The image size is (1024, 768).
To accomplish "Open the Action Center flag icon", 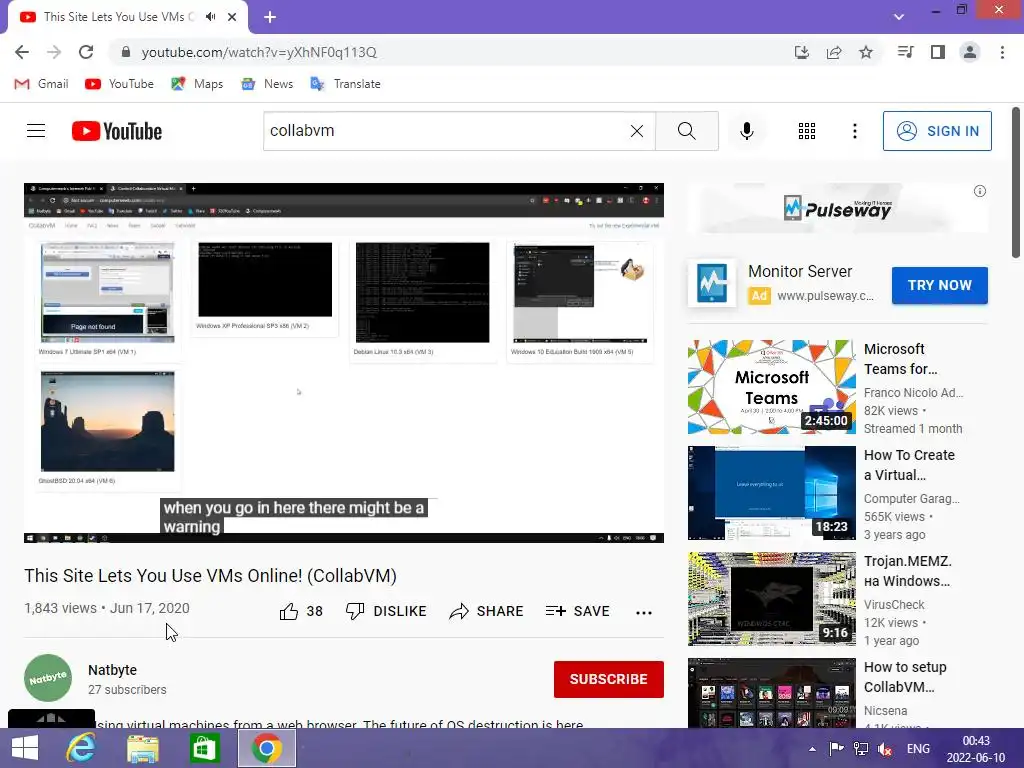I will [836, 749].
